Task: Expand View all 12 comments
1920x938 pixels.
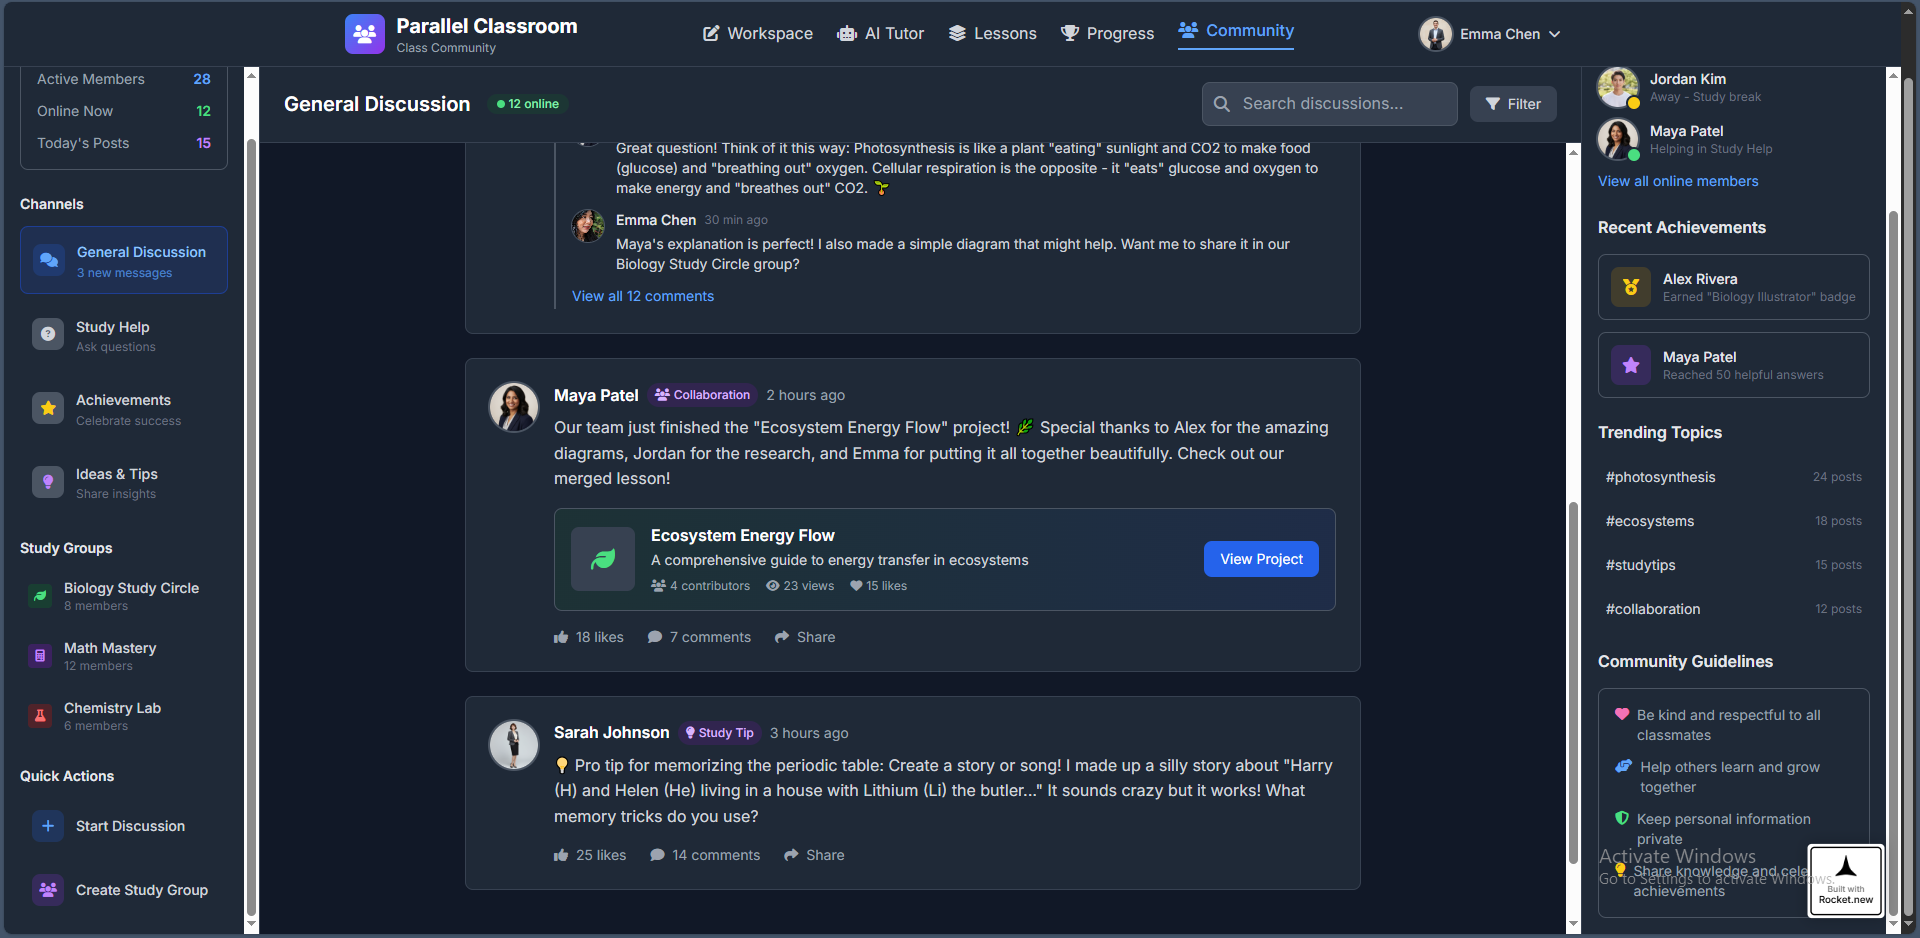Action: pyautogui.click(x=643, y=296)
